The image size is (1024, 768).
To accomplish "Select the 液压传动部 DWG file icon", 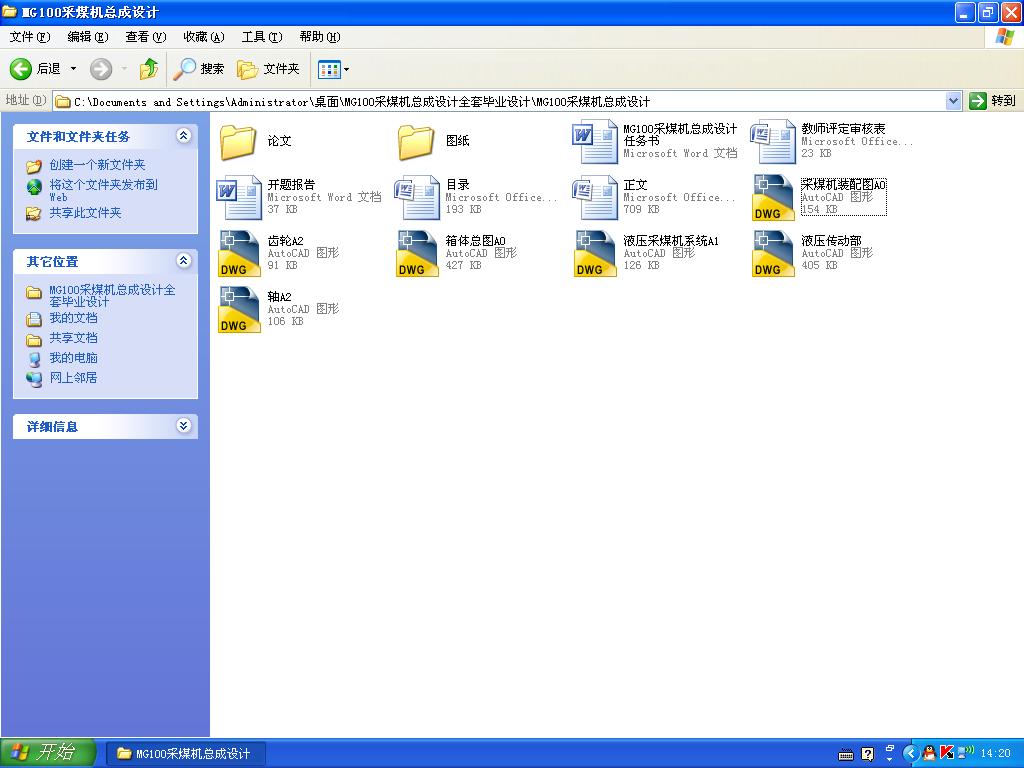I will click(x=773, y=253).
